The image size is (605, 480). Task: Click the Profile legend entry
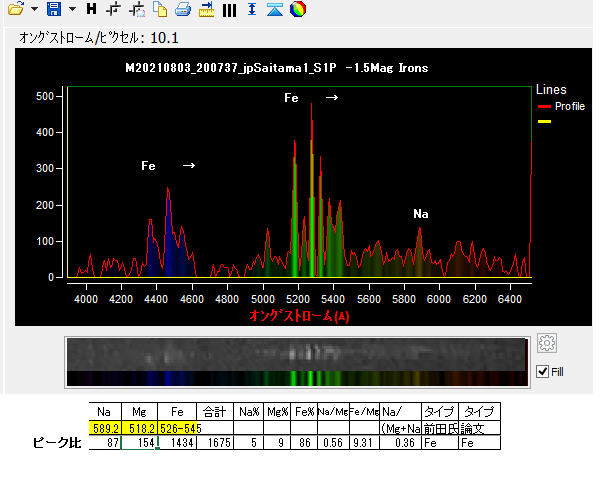pyautogui.click(x=561, y=106)
